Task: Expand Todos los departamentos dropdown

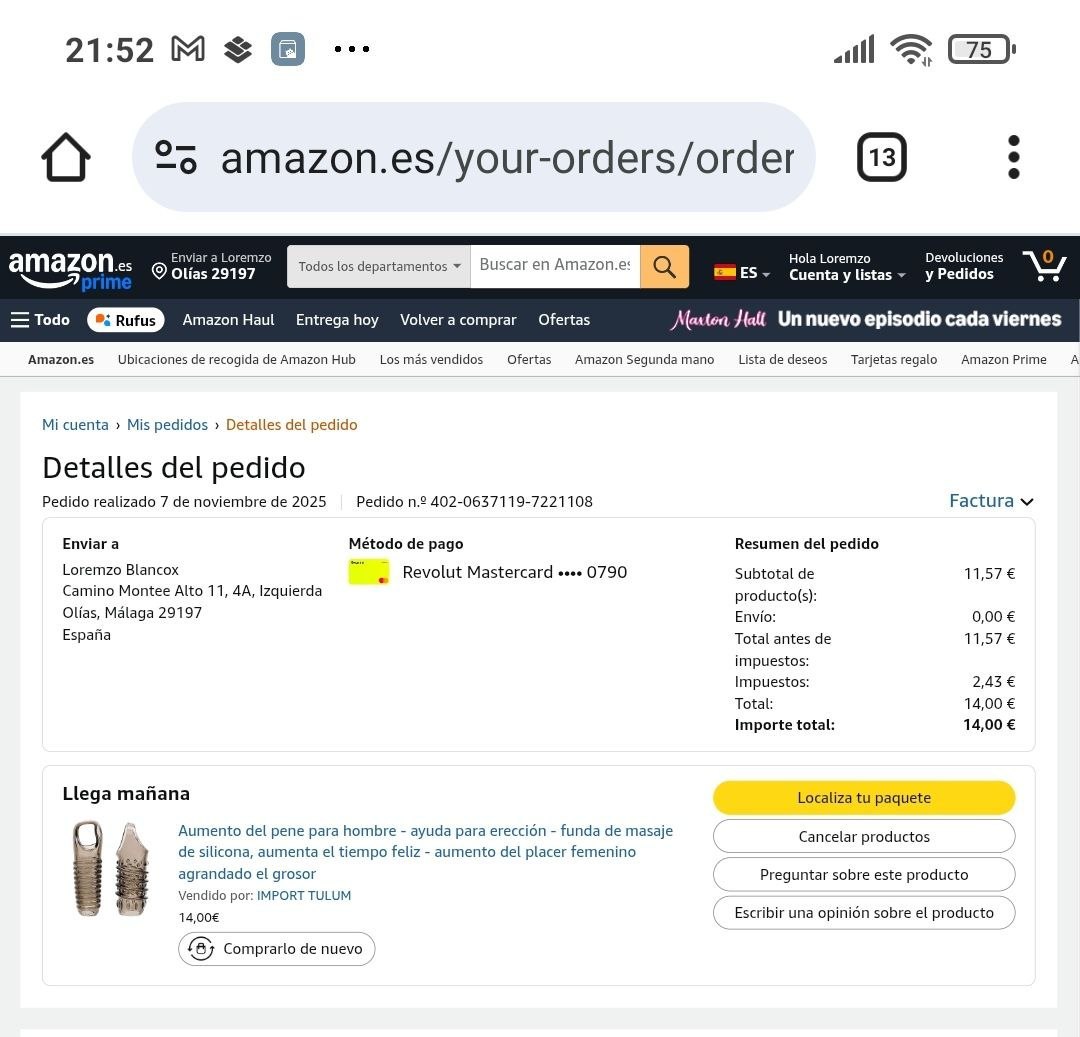Action: tap(378, 267)
